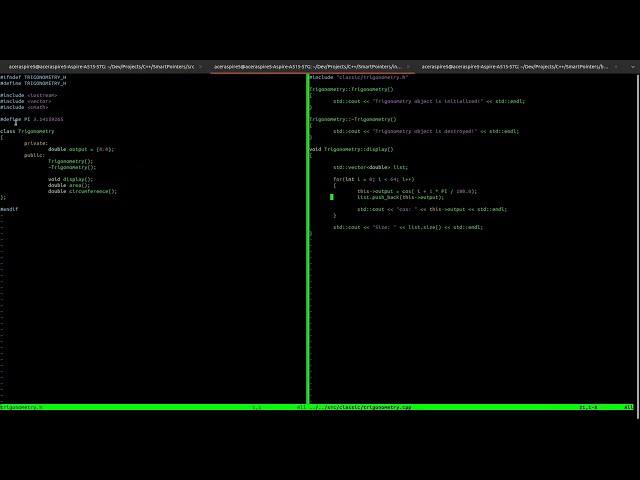Close the middle active terminal tab
This screenshot has height=480, width=640.
[408, 67]
